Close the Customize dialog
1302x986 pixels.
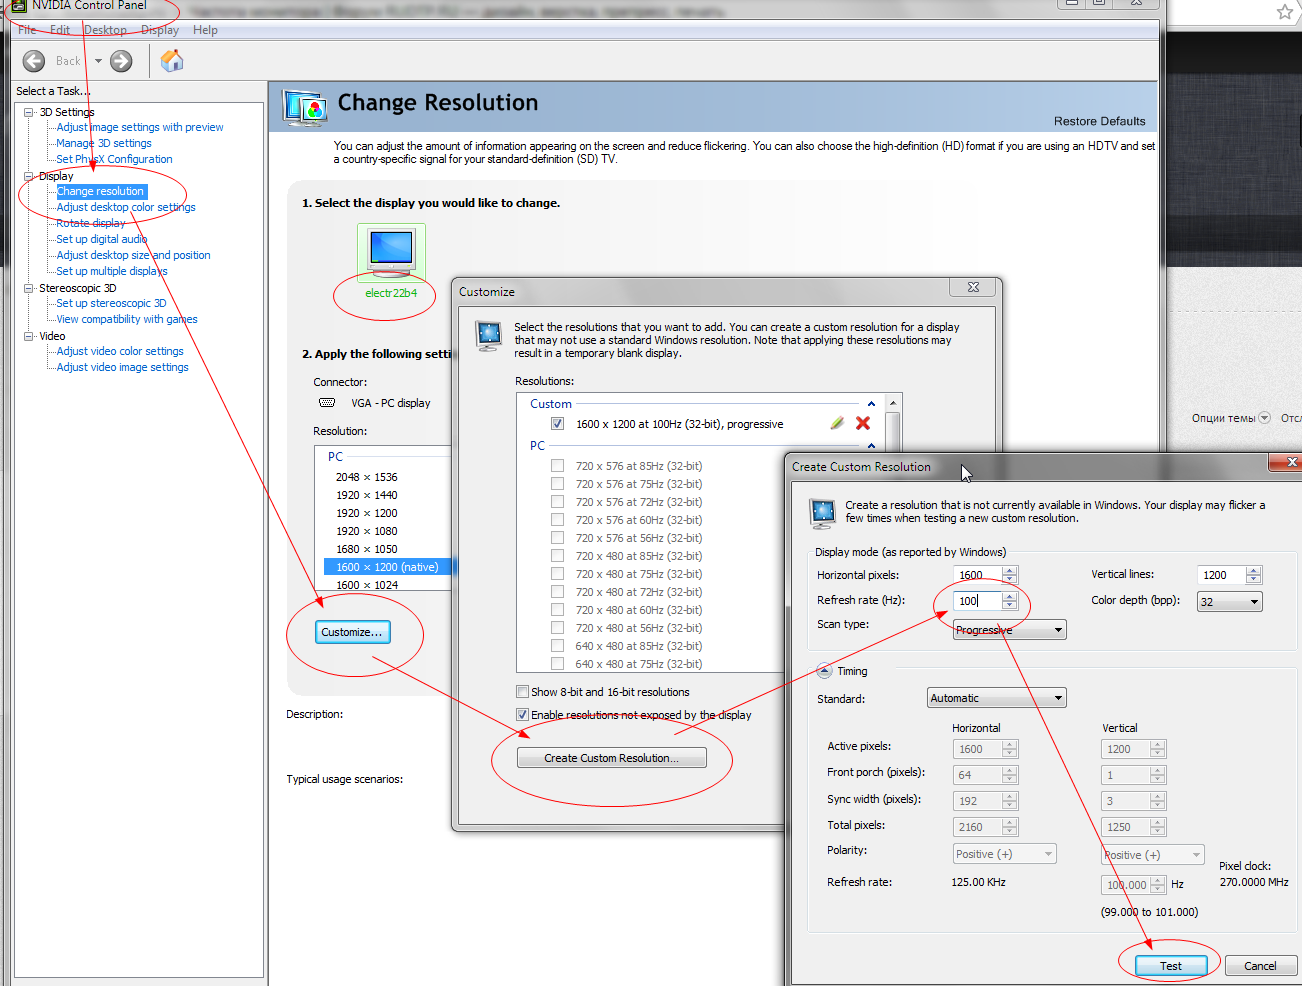tap(973, 287)
